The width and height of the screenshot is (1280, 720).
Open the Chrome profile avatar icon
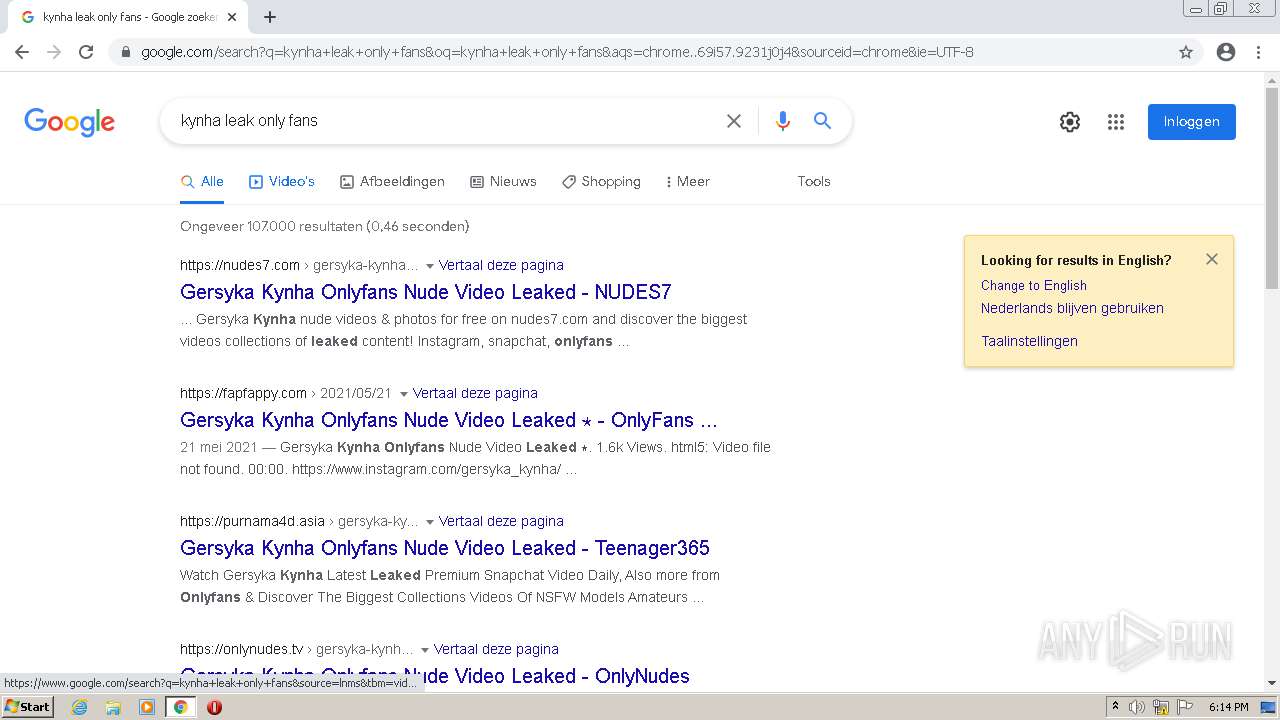(1226, 52)
